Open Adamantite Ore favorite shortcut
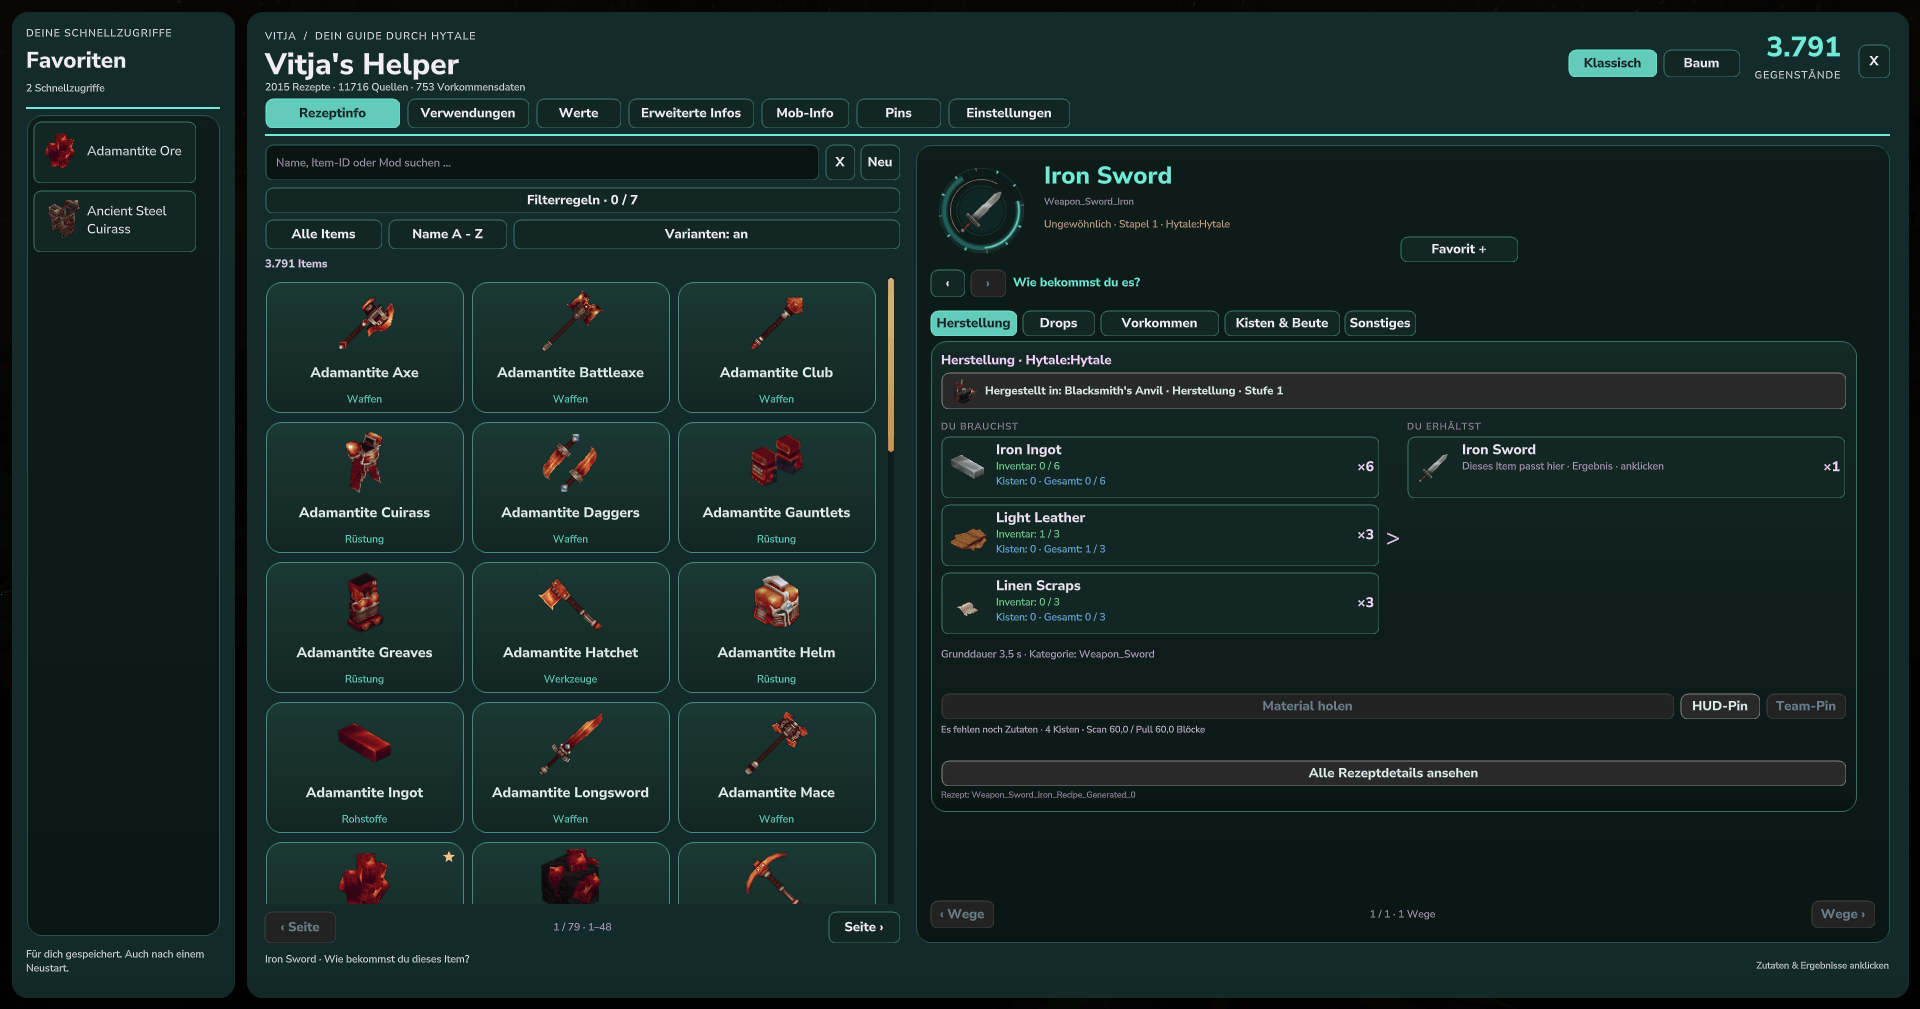The image size is (1920, 1009). [x=115, y=151]
